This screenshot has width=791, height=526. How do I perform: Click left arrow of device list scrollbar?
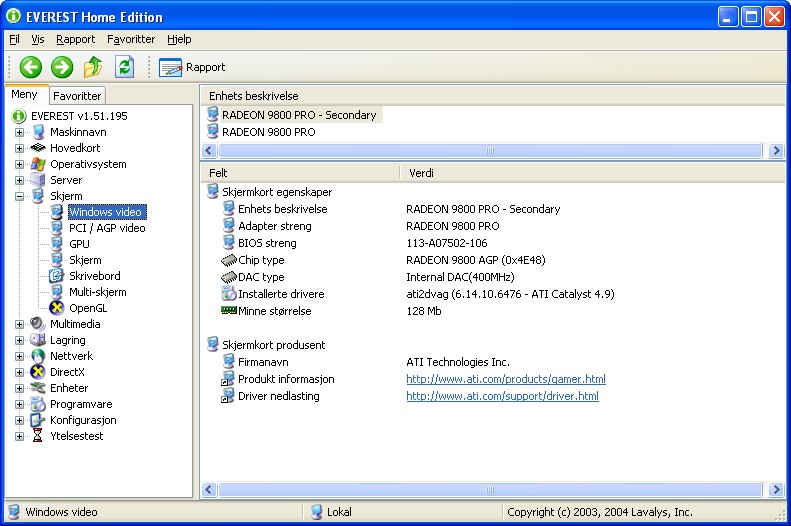[x=209, y=150]
